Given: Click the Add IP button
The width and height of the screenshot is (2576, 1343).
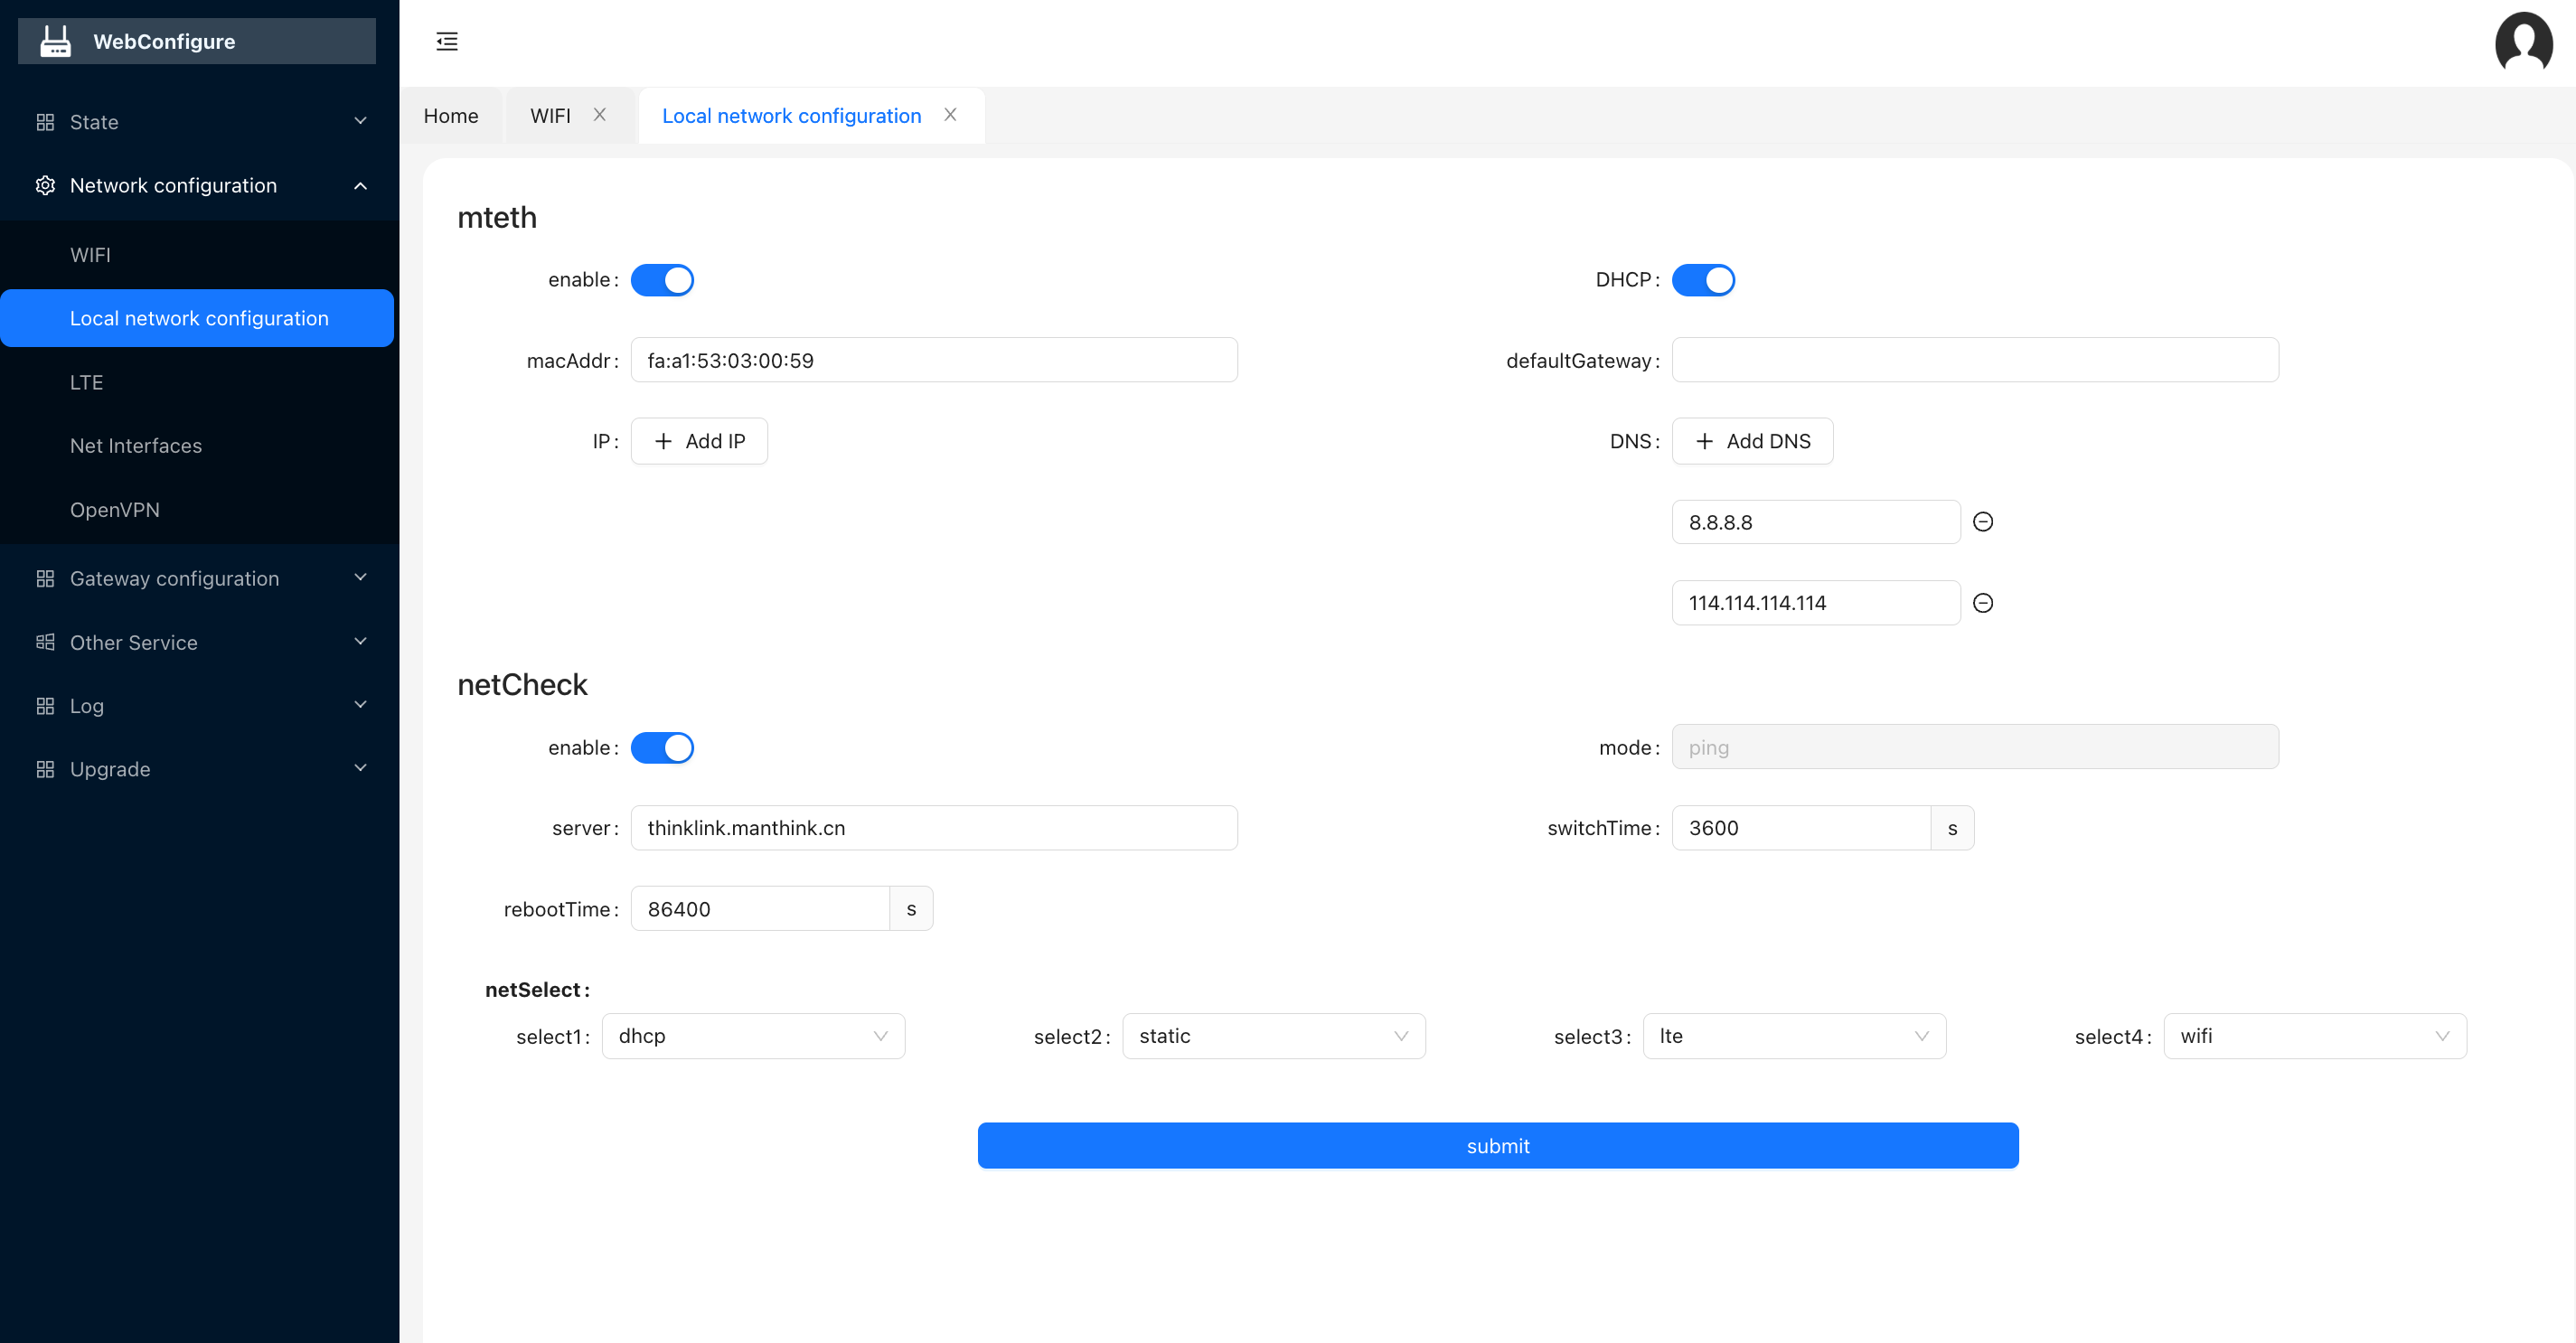Looking at the screenshot, I should tap(699, 441).
